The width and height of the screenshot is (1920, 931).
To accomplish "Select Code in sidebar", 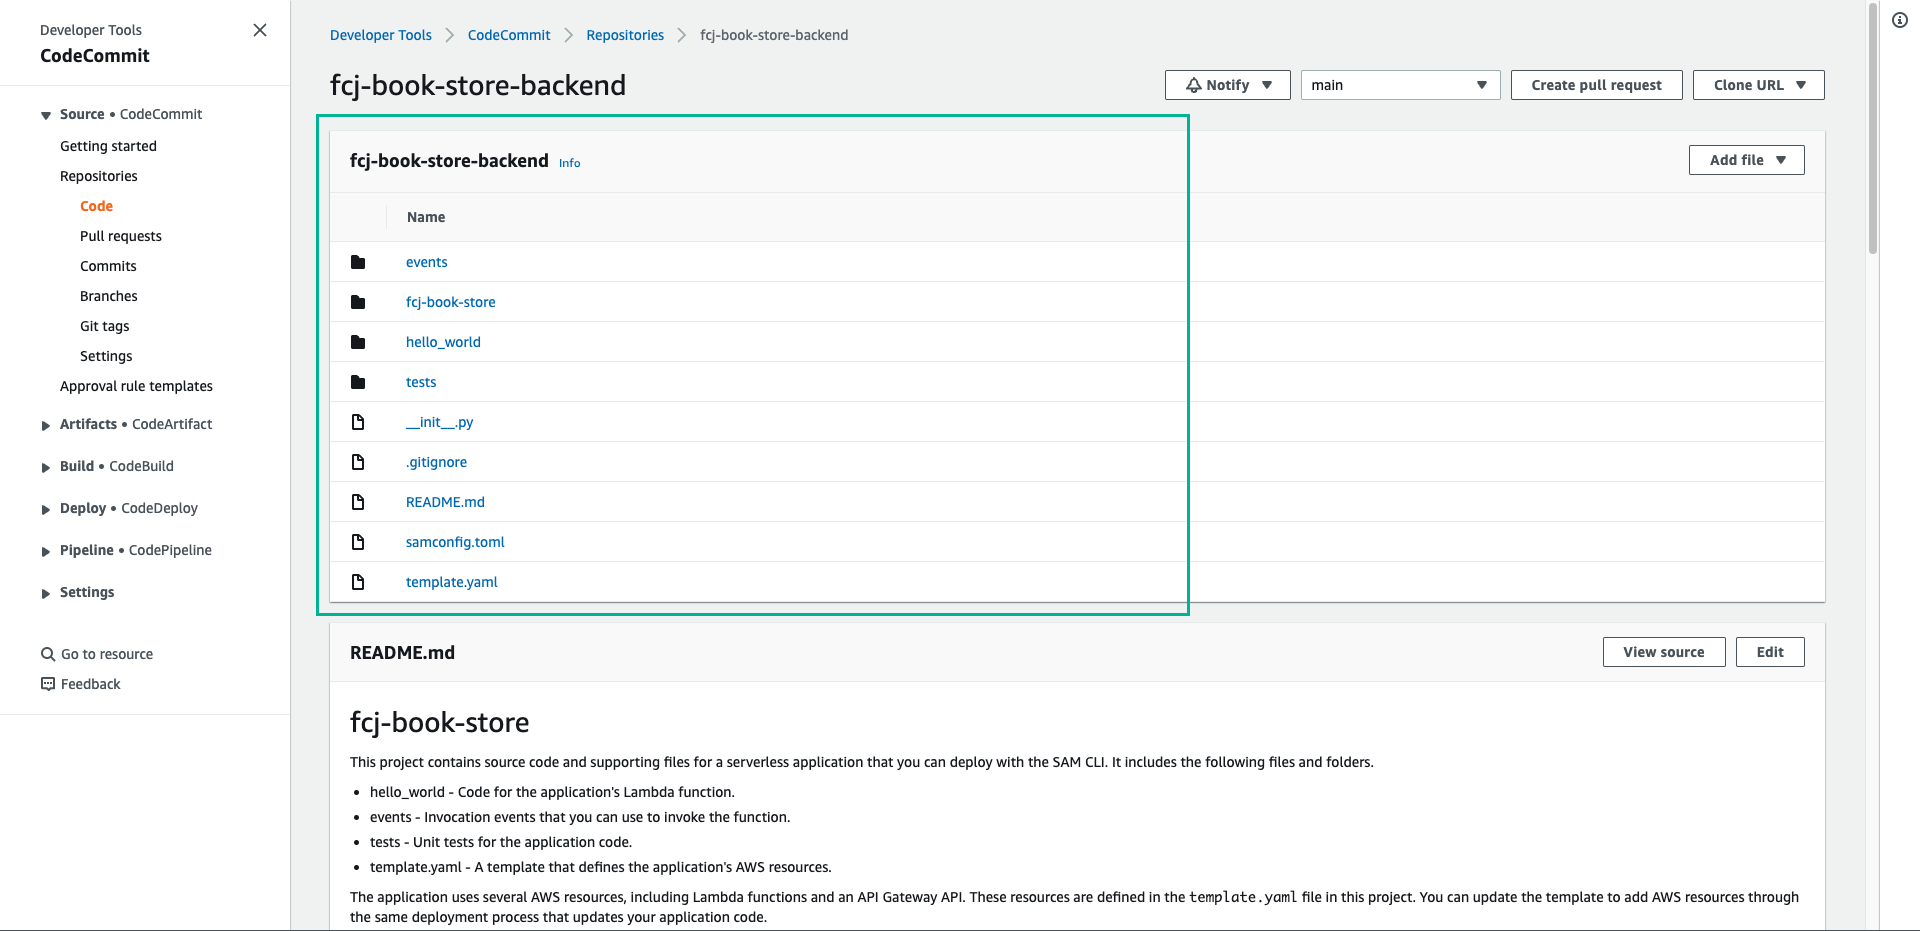I will click(x=96, y=206).
